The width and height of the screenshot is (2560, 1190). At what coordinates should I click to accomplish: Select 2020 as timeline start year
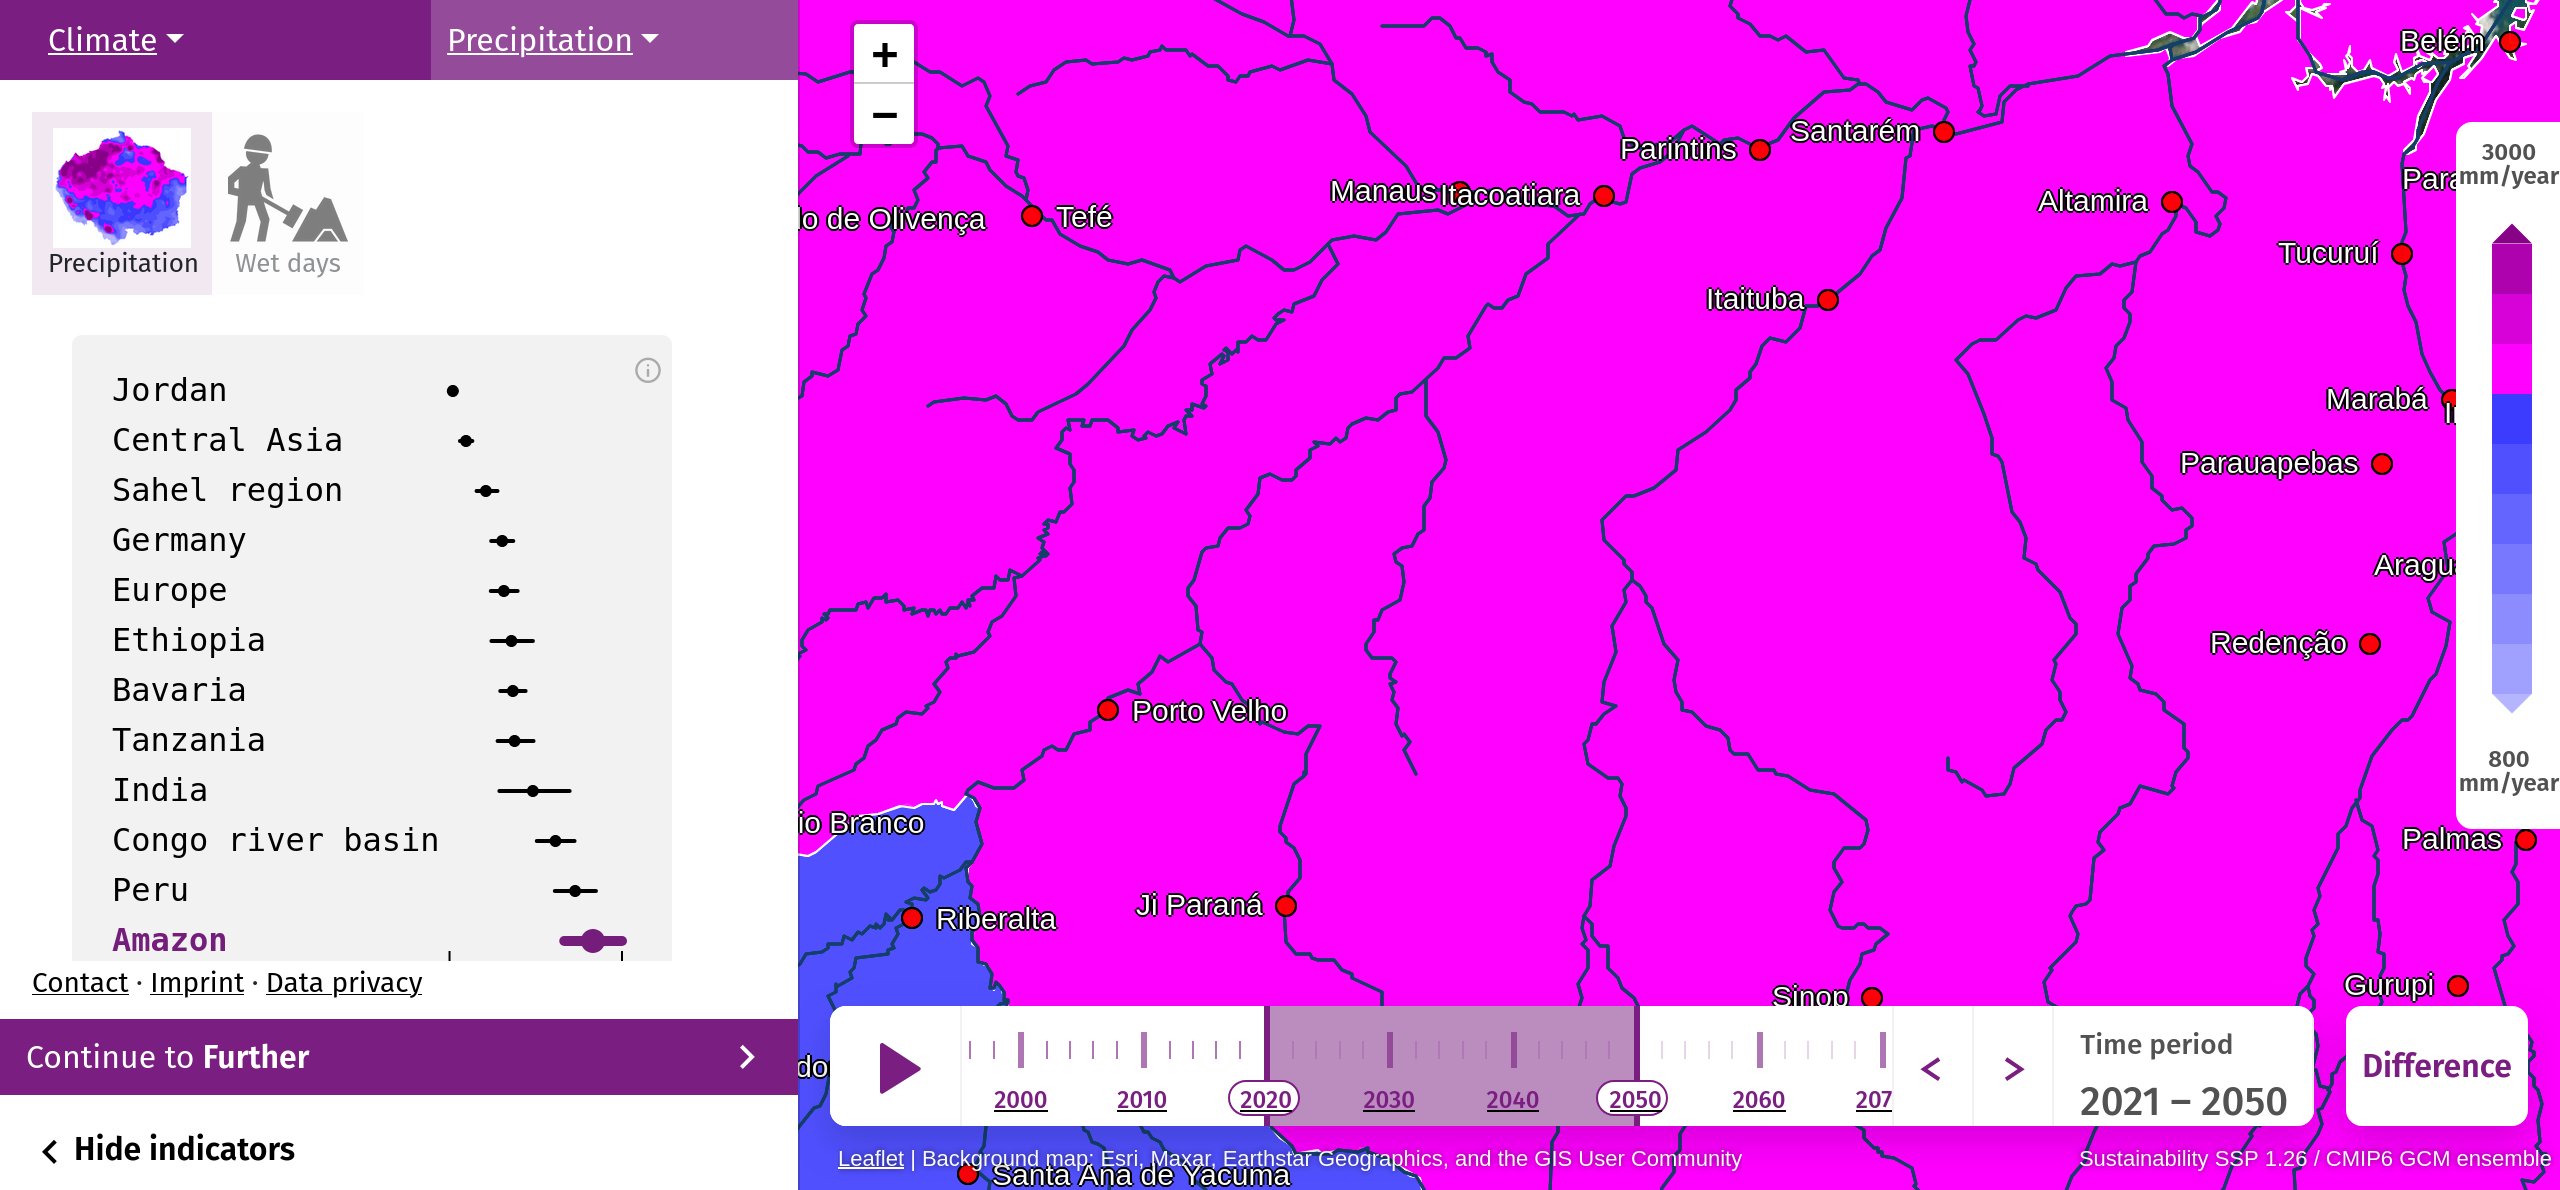(1265, 1099)
